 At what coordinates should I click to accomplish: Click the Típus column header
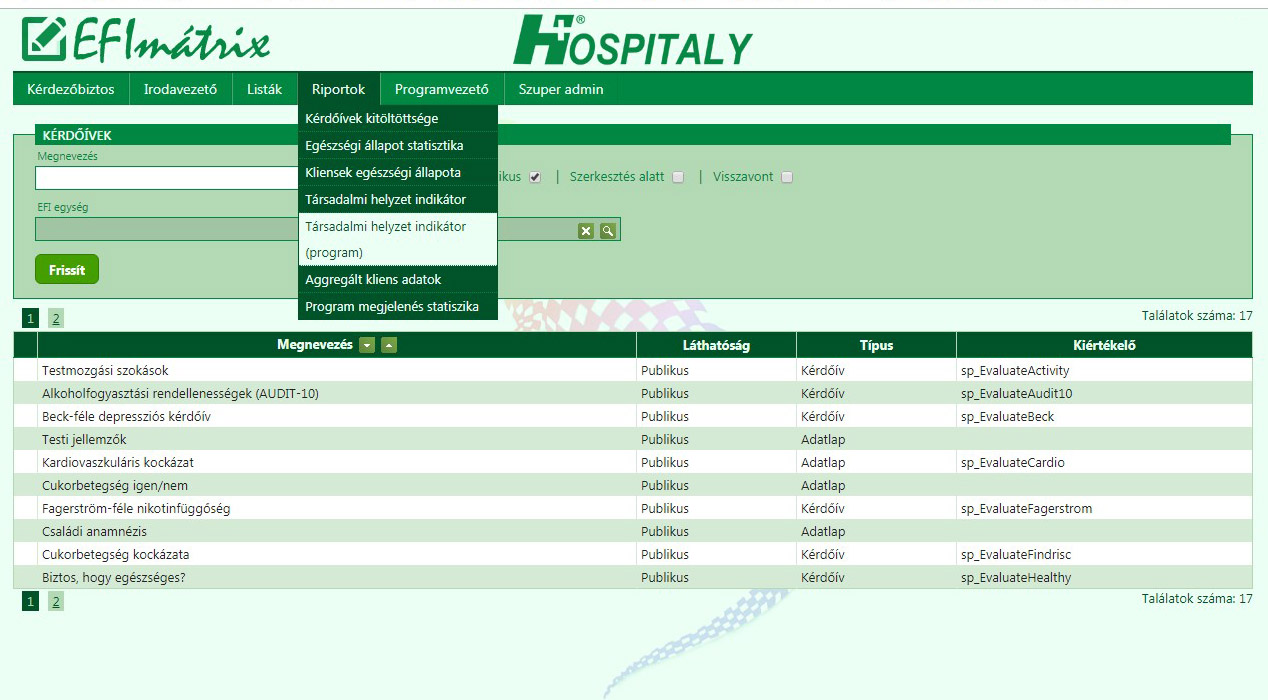click(x=876, y=345)
